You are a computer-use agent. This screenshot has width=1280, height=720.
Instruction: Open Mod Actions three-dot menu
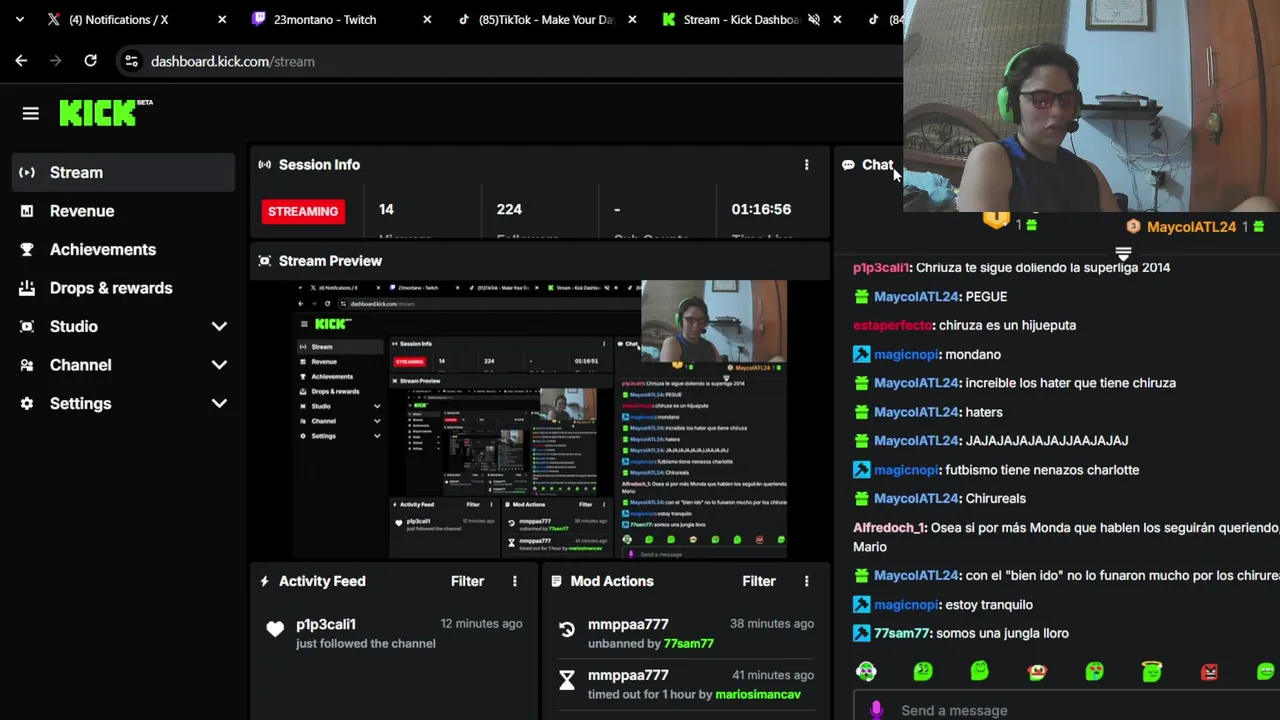[x=807, y=581]
